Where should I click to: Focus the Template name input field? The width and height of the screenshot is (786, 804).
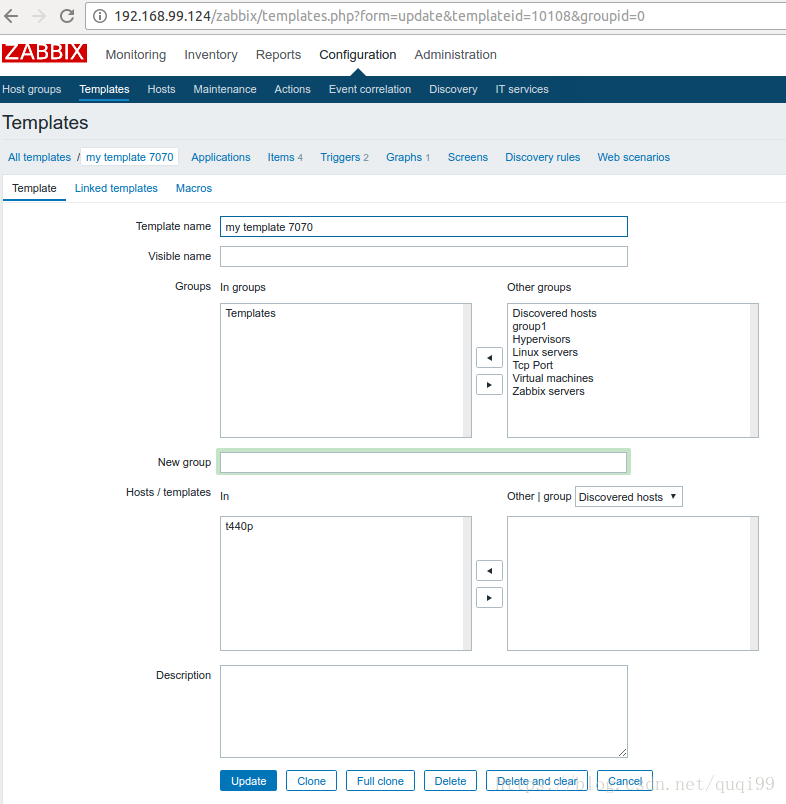coord(424,227)
